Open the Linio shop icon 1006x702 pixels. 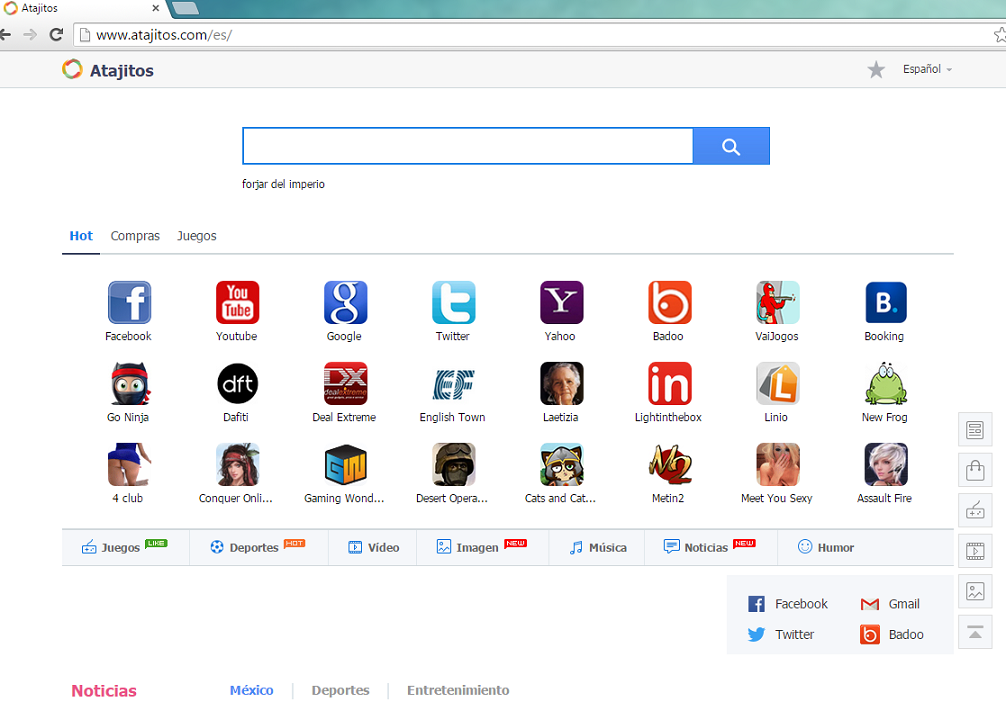tap(778, 383)
